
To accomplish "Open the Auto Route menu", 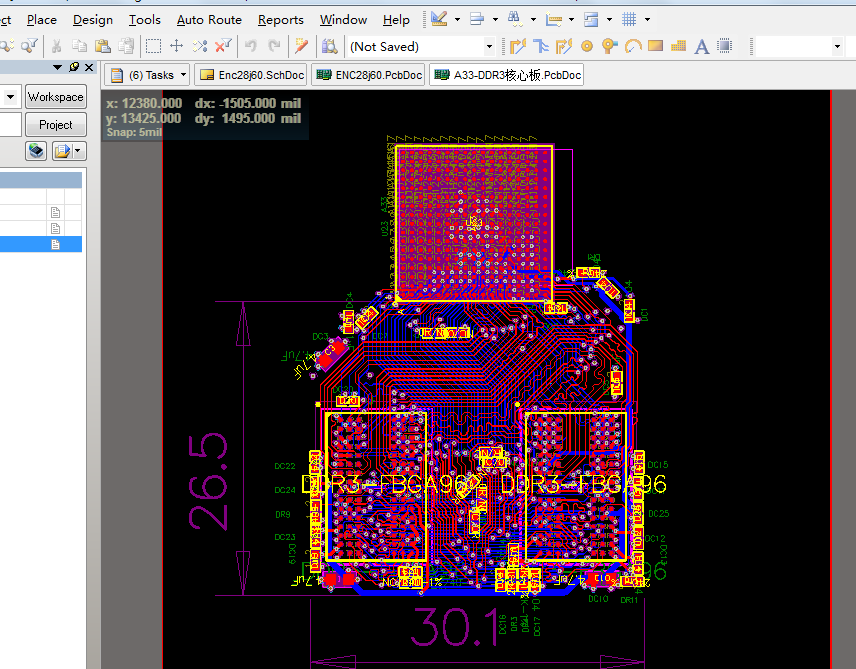I will coord(209,20).
